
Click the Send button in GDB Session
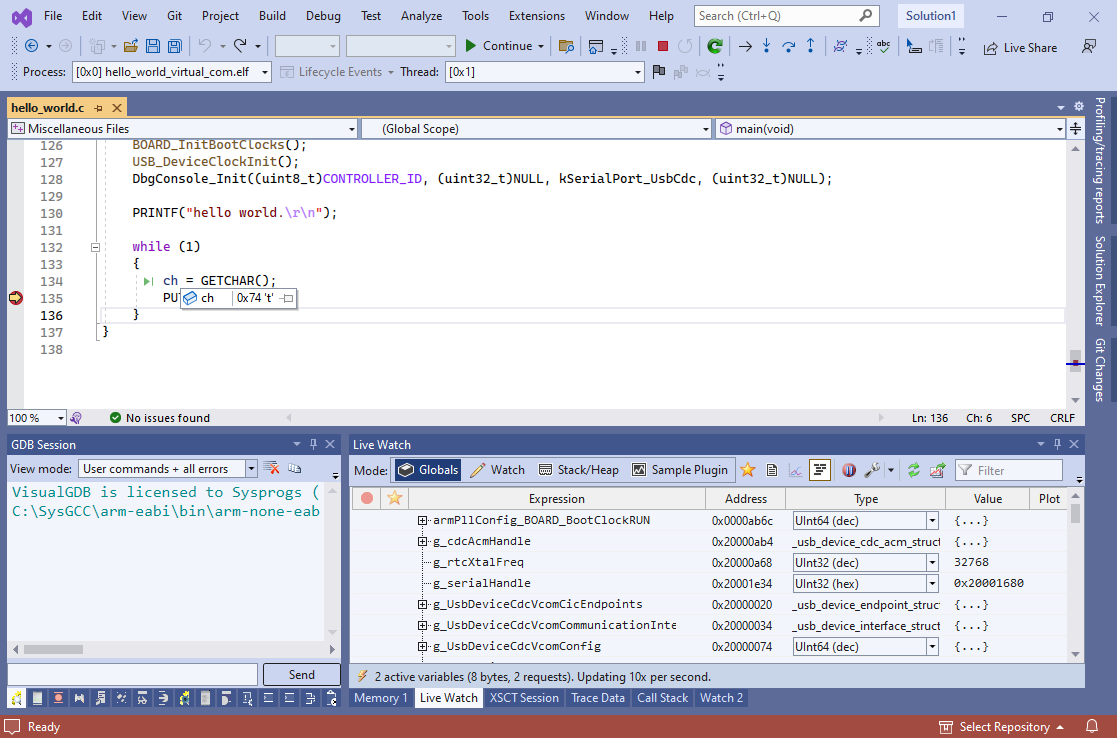[x=301, y=675]
